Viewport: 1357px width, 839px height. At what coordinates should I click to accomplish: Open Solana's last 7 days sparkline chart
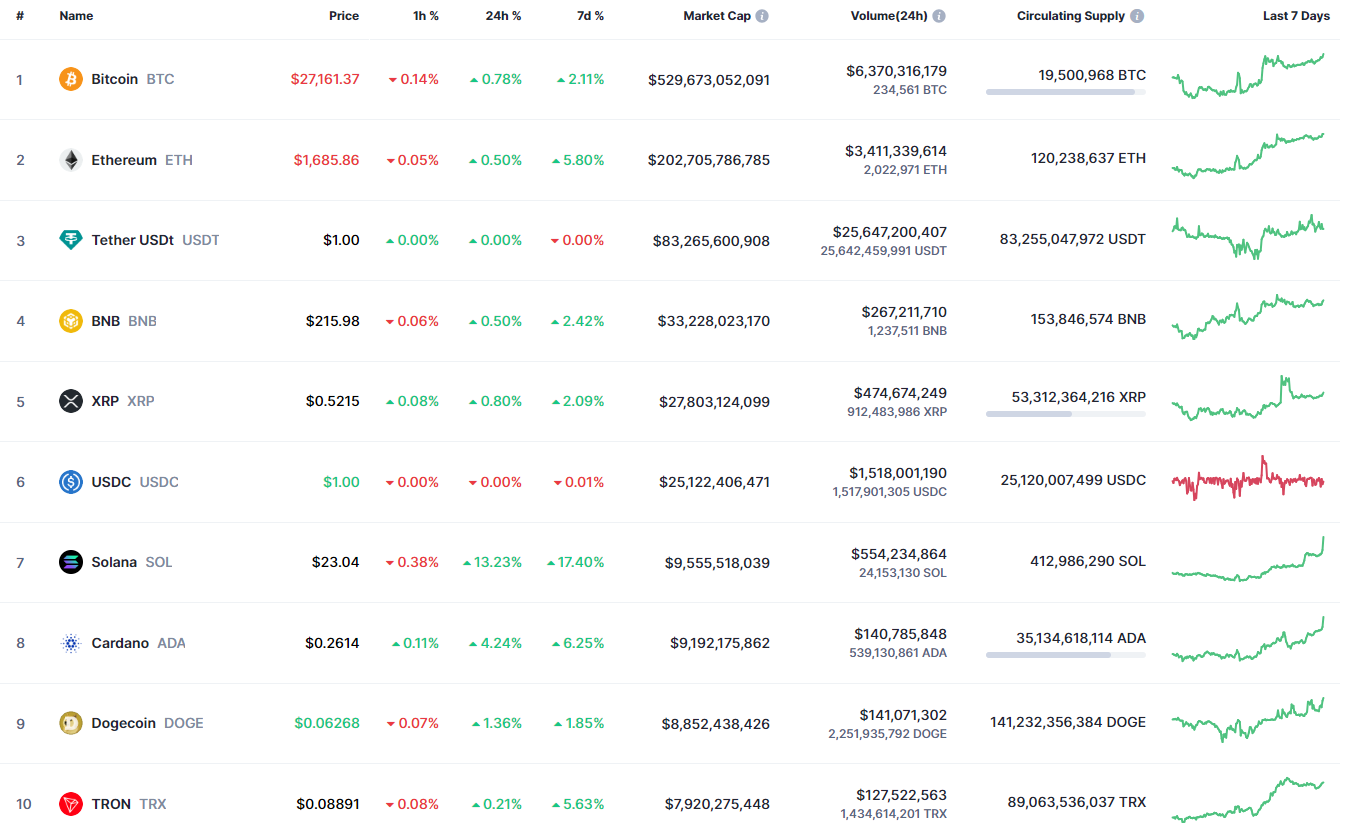1248,562
